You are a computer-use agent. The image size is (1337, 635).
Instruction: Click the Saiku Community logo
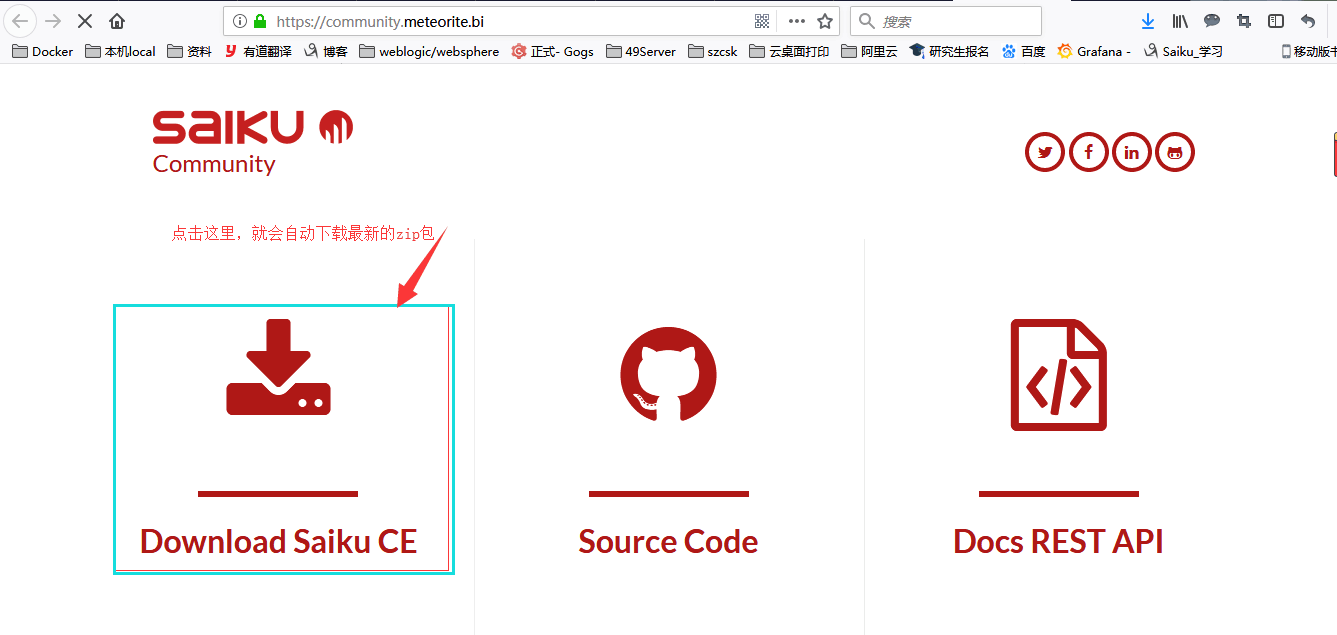(252, 141)
